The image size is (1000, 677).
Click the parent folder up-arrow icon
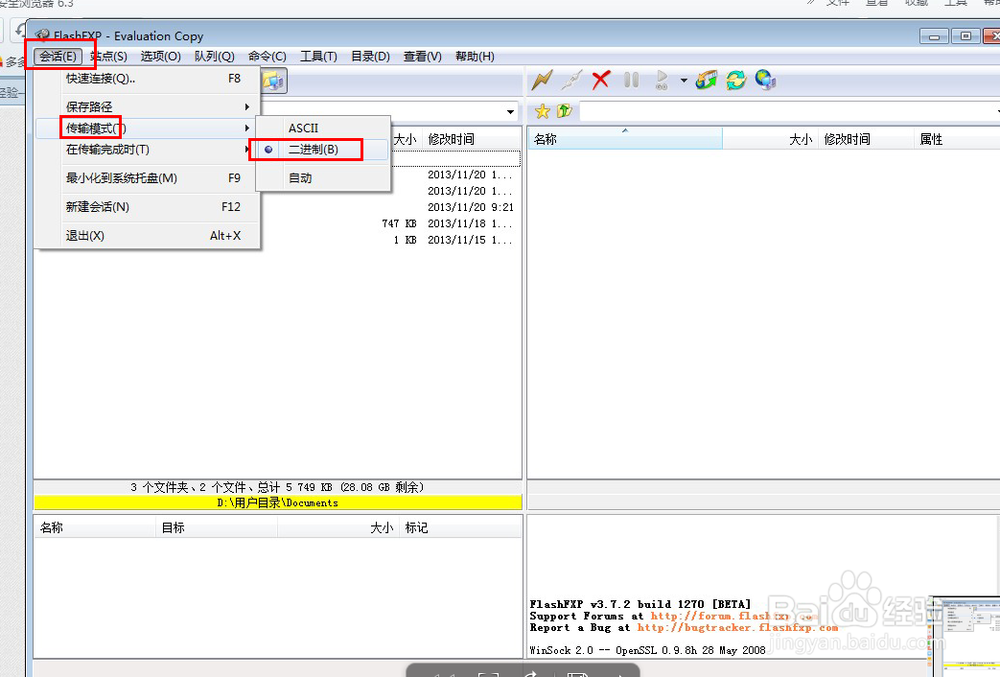point(564,111)
